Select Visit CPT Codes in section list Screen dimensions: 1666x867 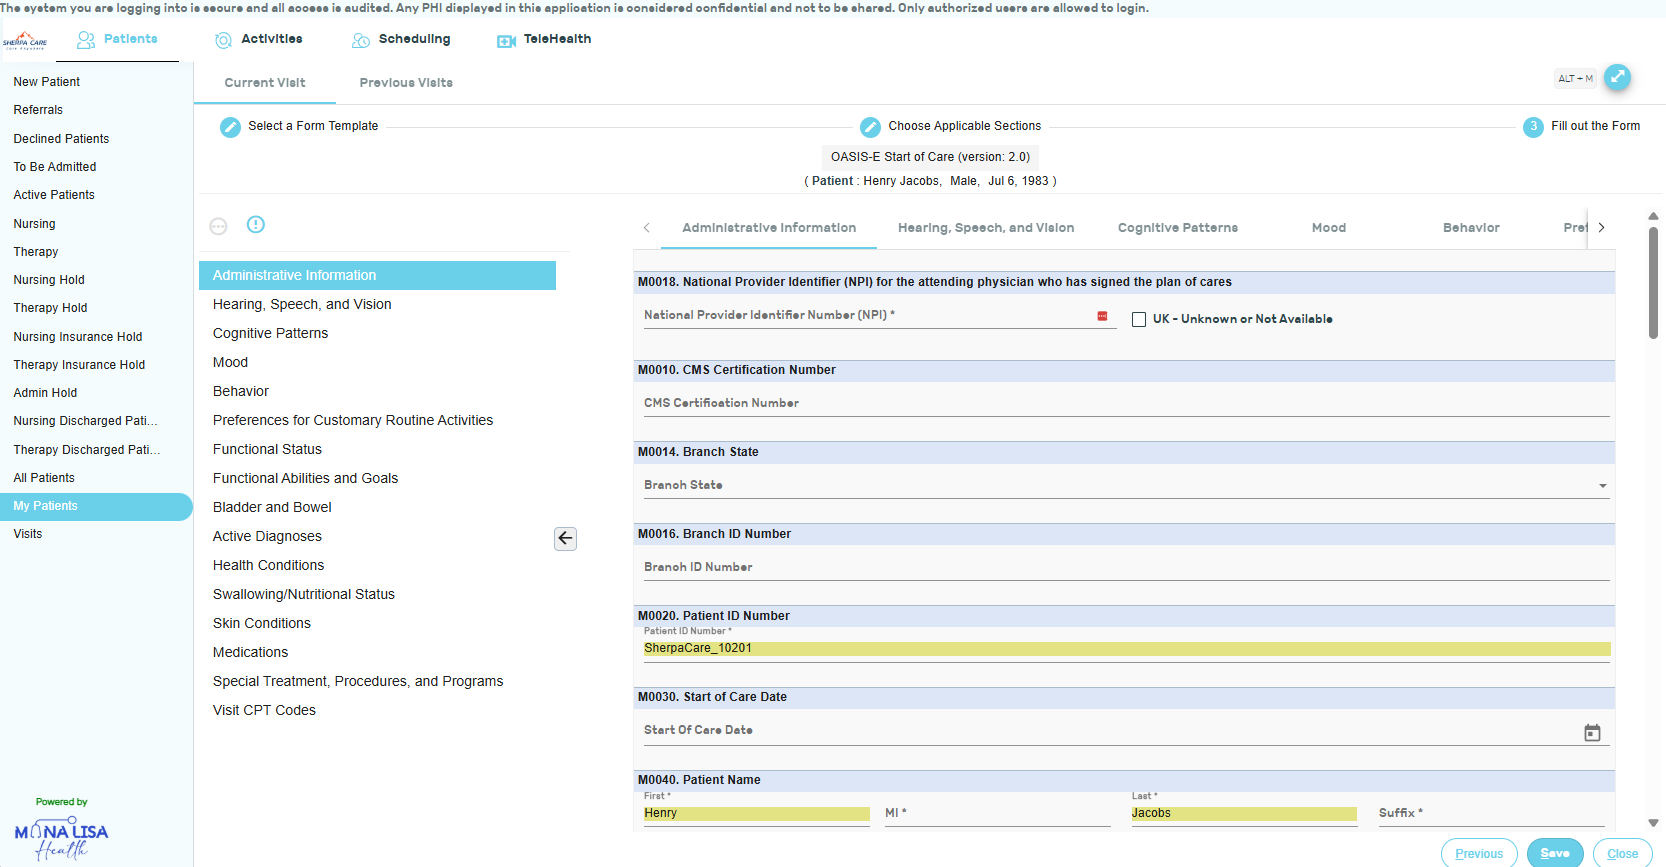coord(264,711)
